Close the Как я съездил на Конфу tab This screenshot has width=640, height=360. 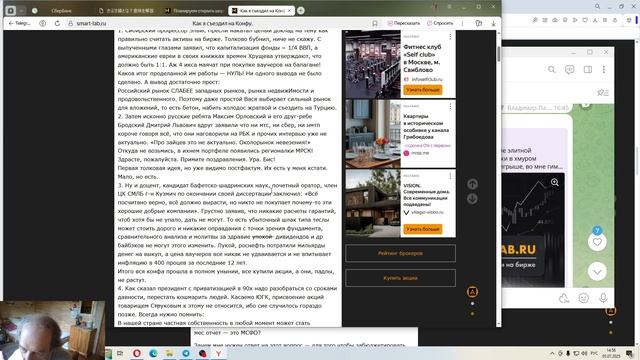pos(289,11)
